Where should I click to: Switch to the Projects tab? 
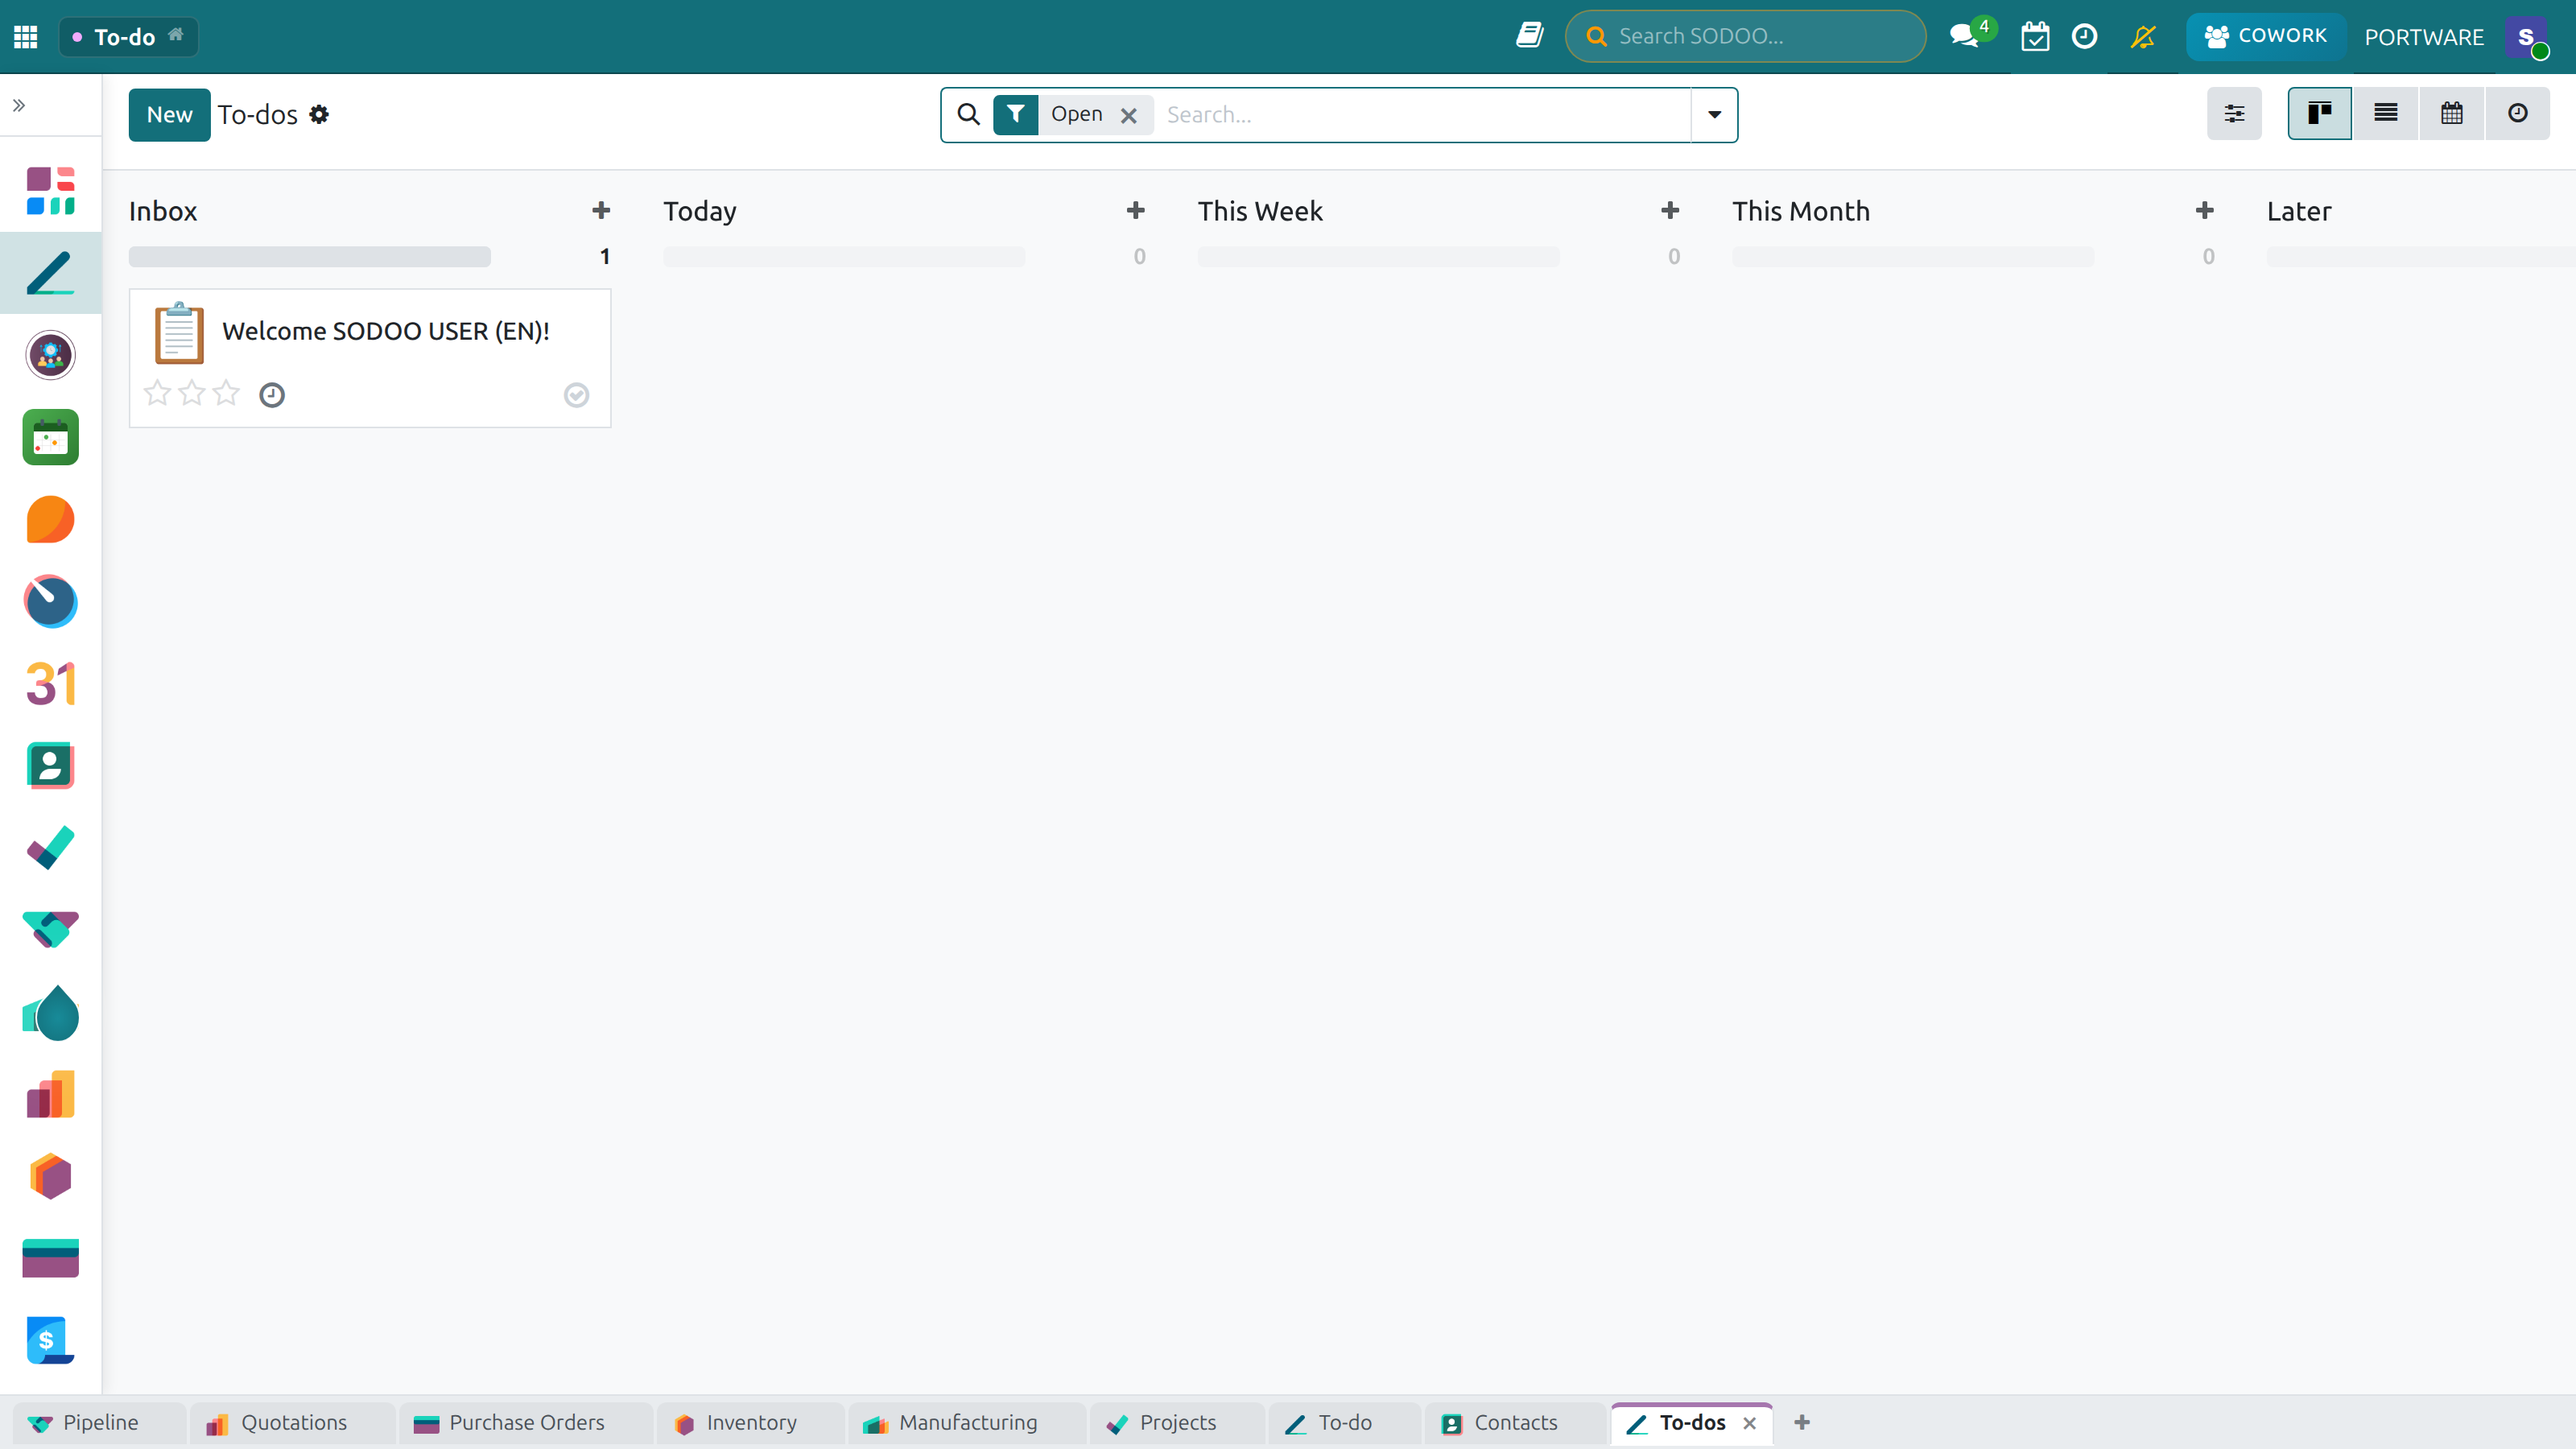[1177, 1422]
